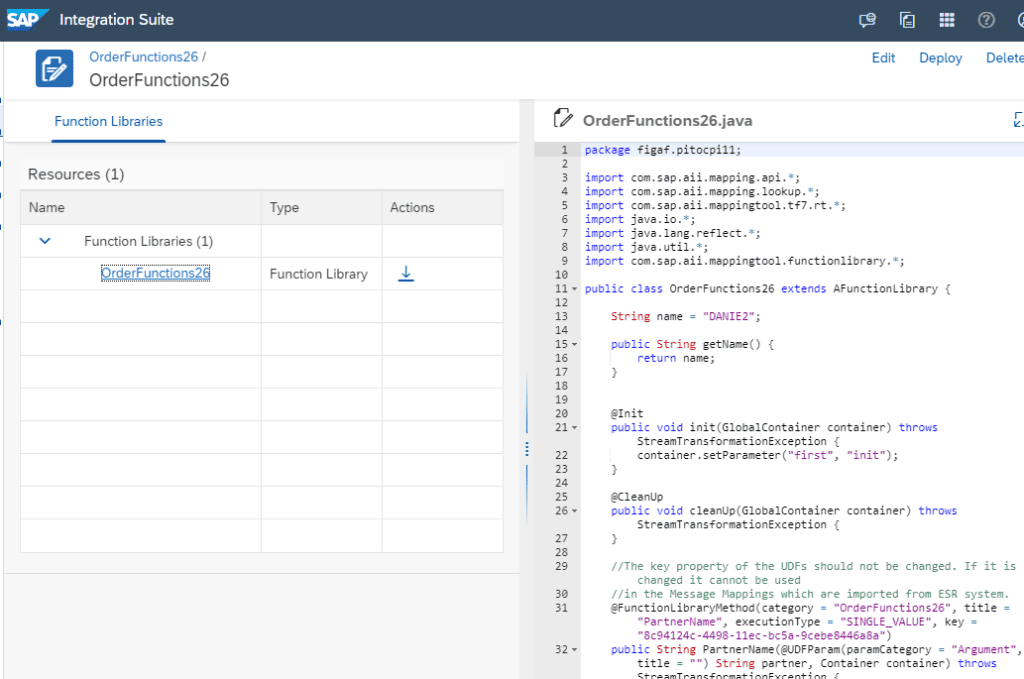The image size is (1024, 679).
Task: Fold the class declaration at line 11
Action: [x=575, y=289]
